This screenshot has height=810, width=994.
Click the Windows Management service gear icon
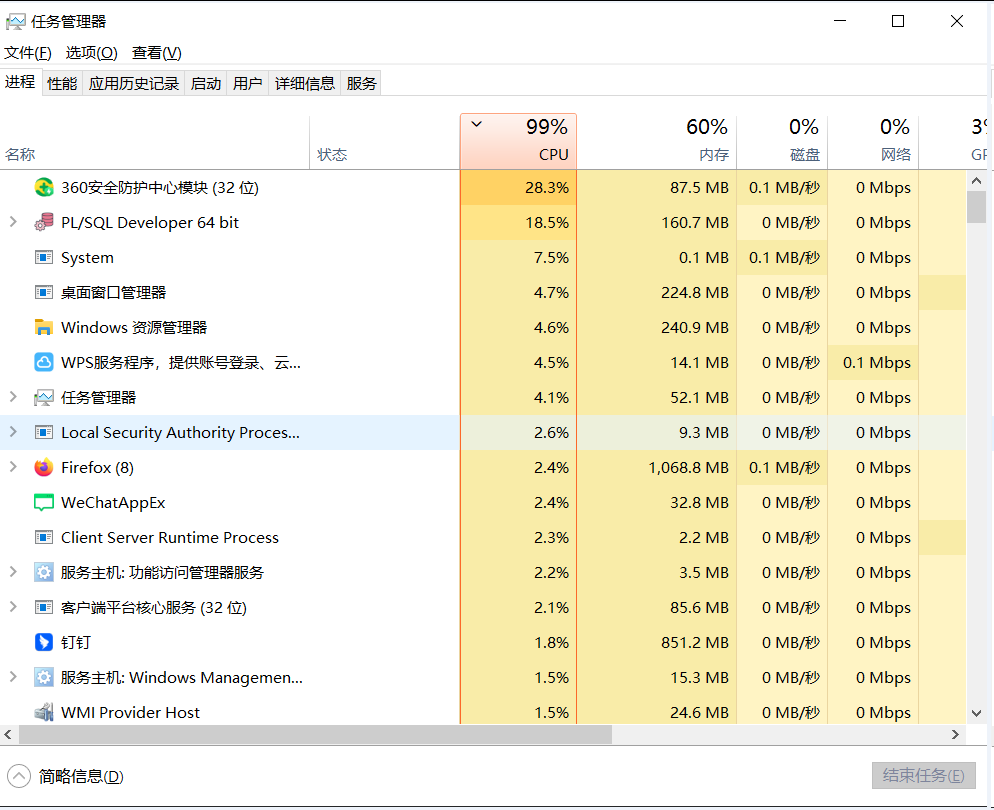click(x=44, y=678)
